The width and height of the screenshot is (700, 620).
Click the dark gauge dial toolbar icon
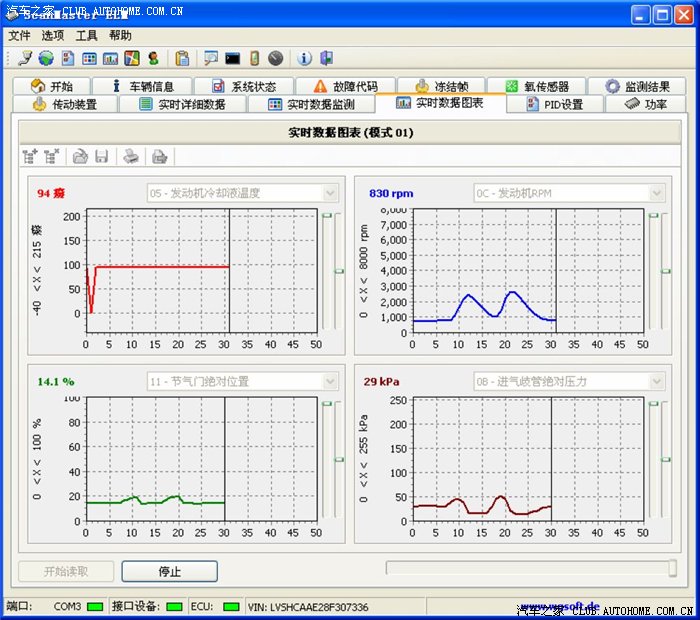[275, 58]
